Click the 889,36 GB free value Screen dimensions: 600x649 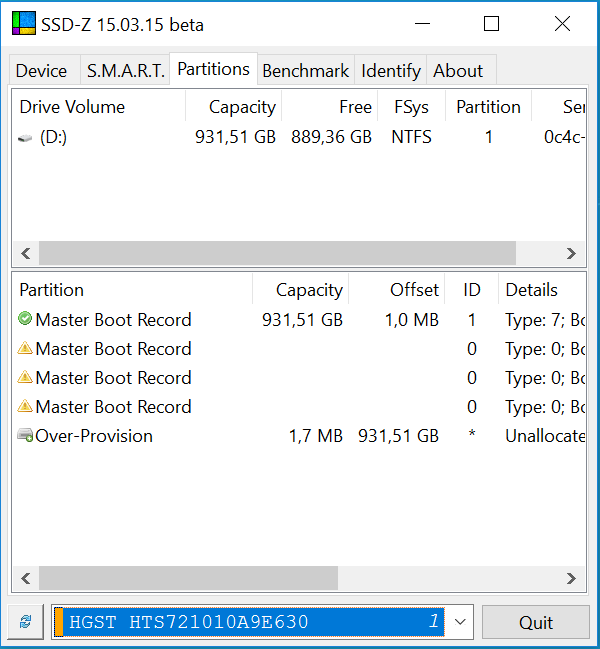(x=331, y=137)
